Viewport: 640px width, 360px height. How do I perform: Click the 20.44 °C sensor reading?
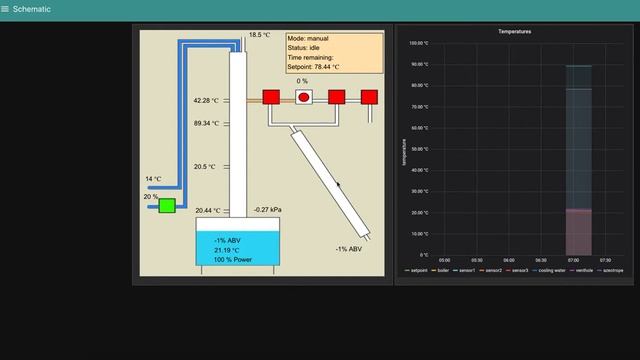point(208,211)
